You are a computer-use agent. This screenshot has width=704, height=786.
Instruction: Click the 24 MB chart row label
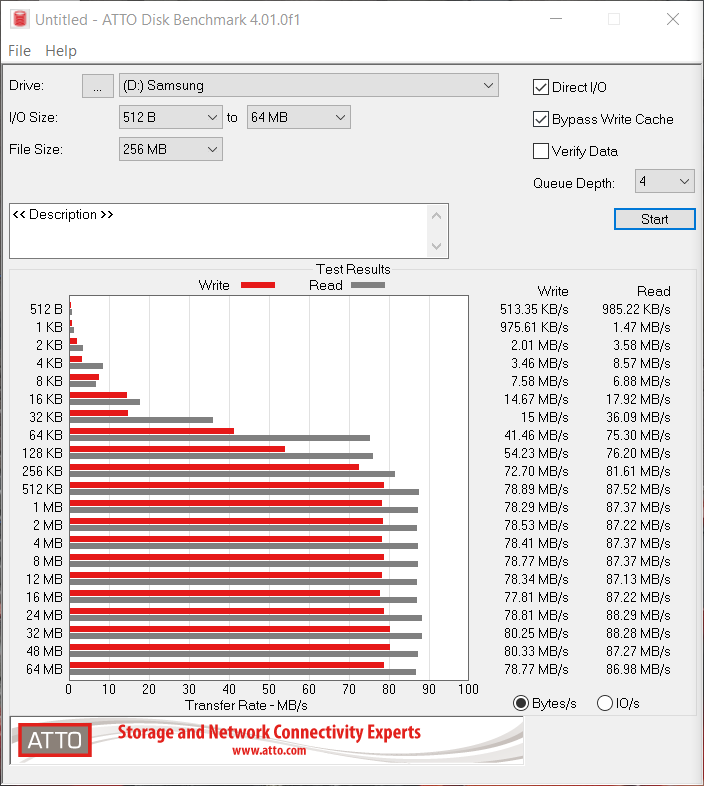tap(45, 615)
